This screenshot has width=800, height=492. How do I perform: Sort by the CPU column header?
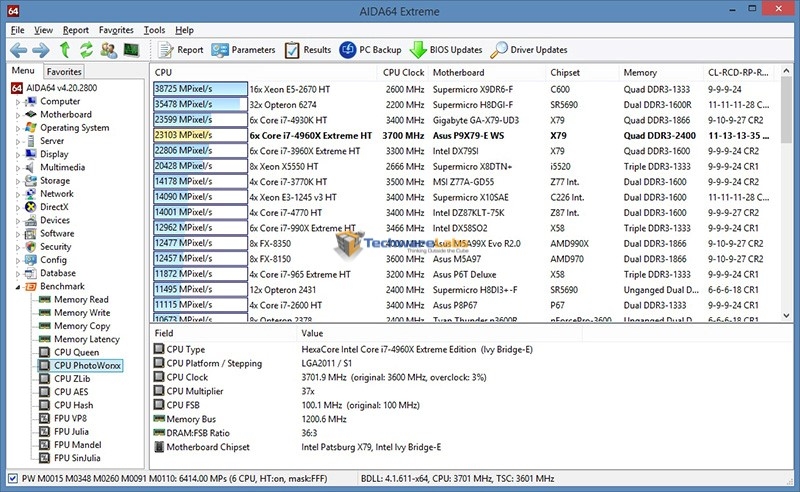click(x=264, y=72)
